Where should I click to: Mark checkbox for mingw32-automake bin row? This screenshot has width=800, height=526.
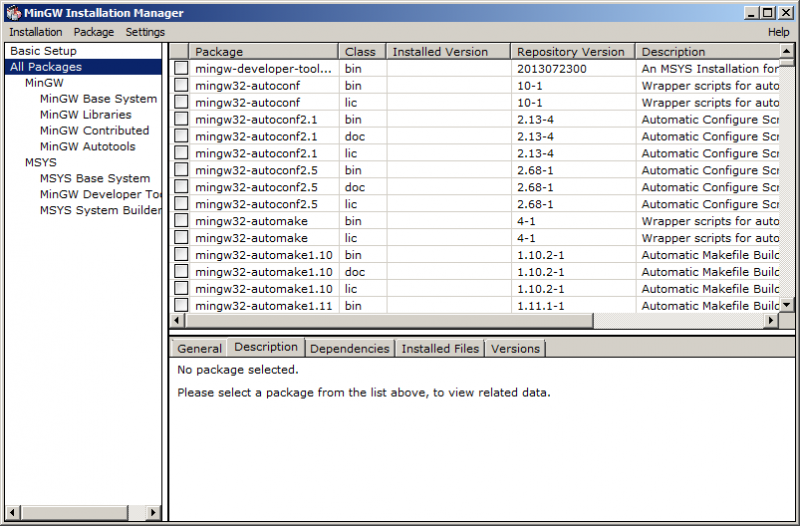[181, 220]
